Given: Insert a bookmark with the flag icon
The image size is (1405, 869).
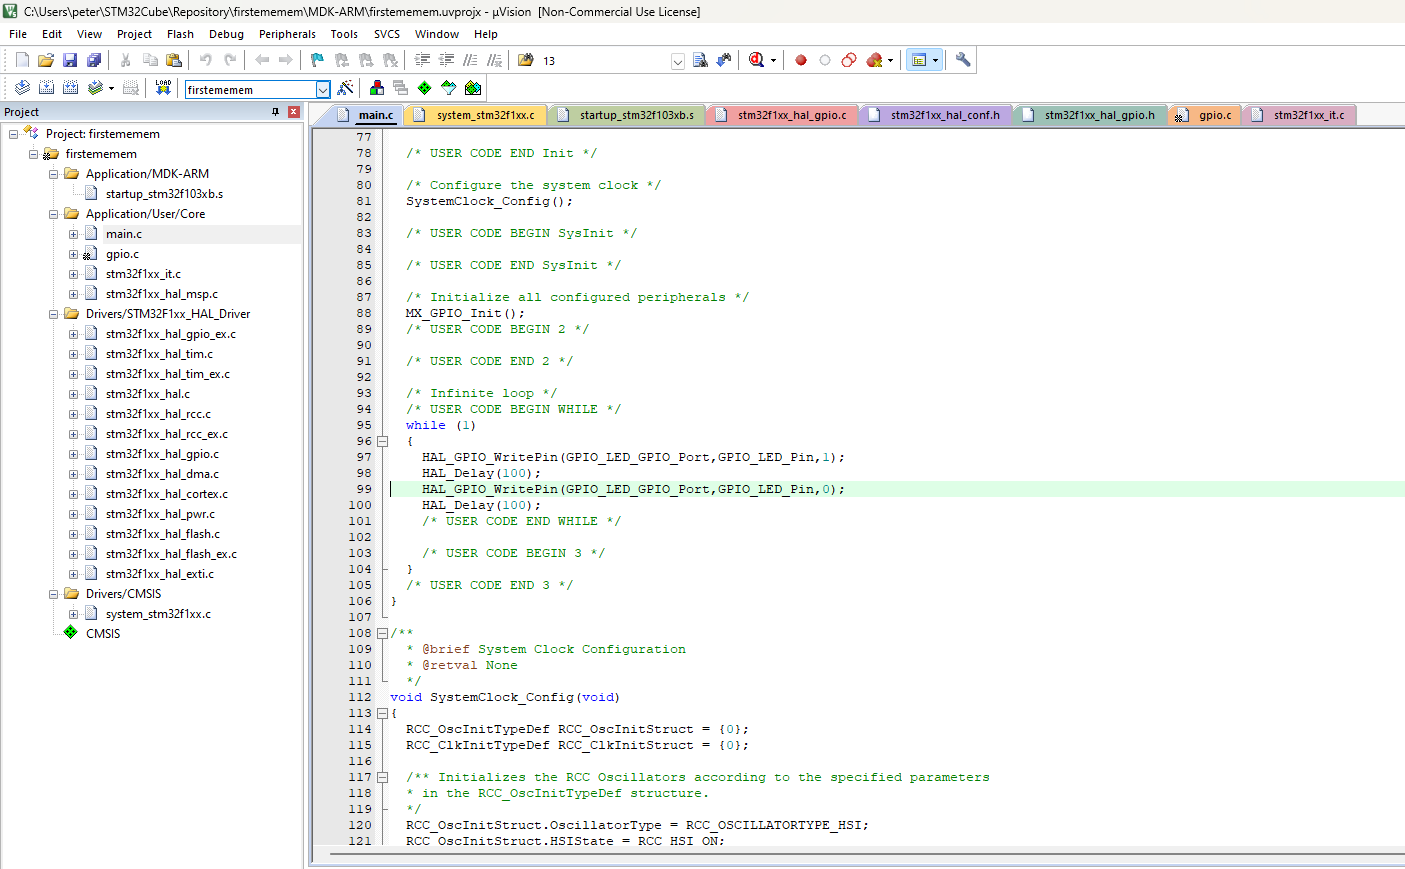Looking at the screenshot, I should (x=318, y=60).
